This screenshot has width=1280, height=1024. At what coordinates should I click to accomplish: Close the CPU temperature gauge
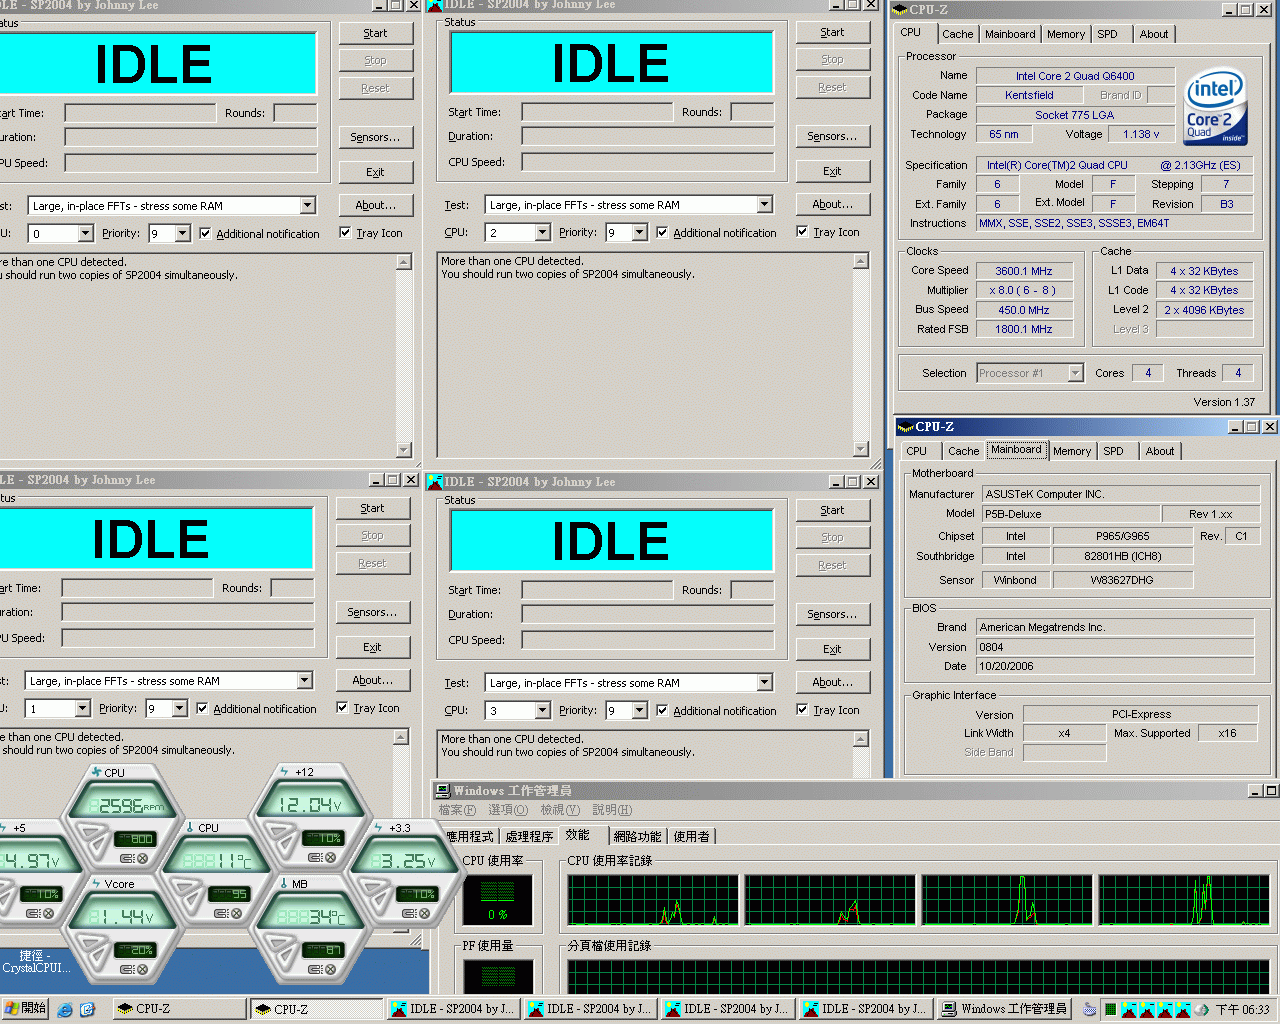236,913
